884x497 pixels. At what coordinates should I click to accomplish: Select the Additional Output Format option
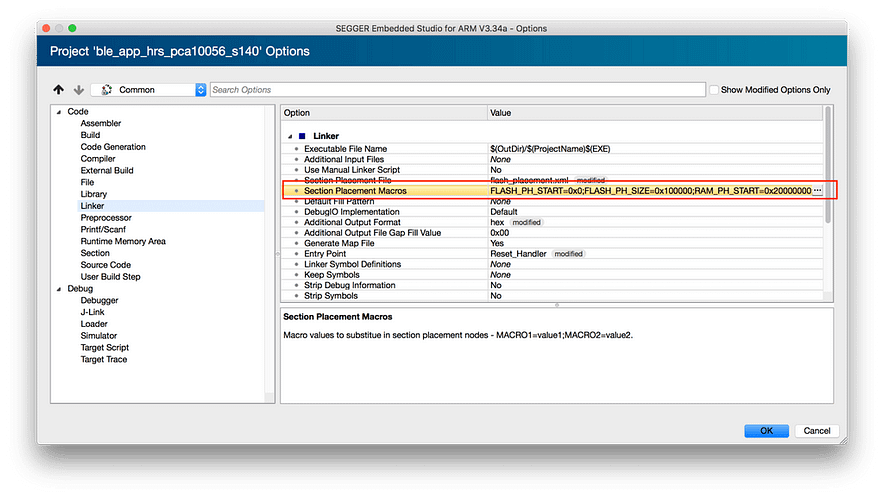point(352,223)
